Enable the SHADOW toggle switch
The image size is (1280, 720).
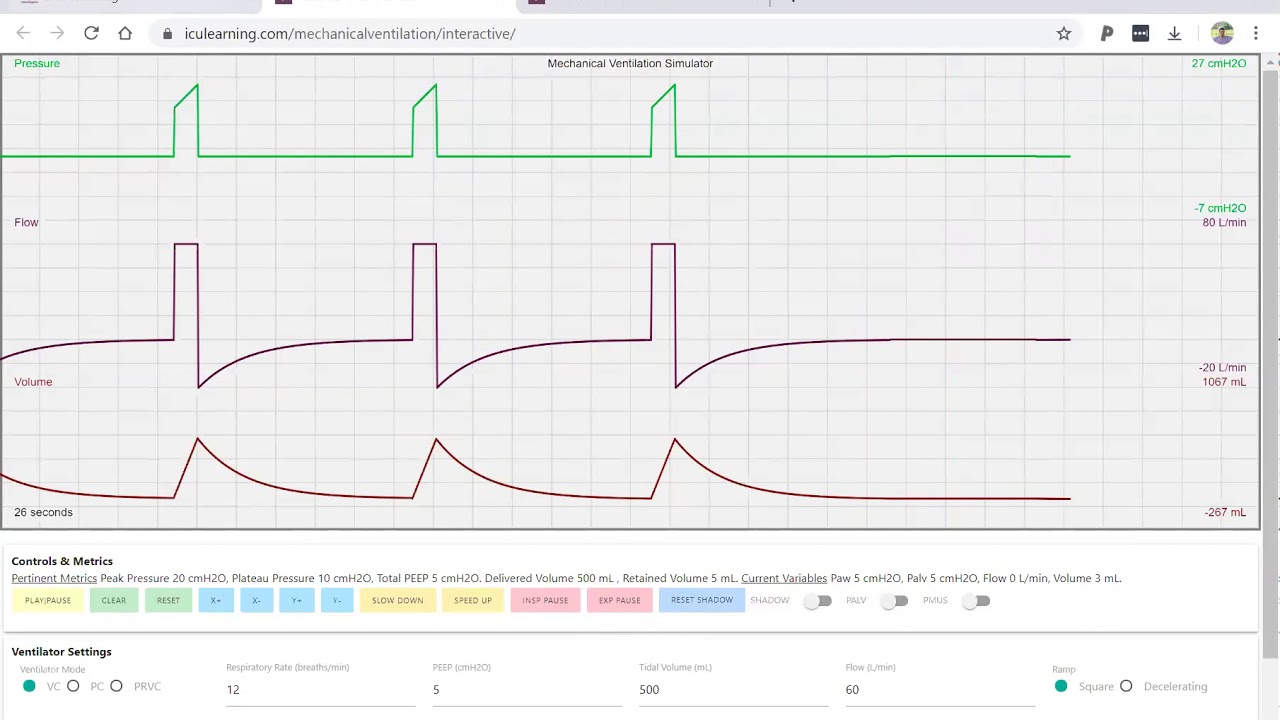click(x=818, y=601)
